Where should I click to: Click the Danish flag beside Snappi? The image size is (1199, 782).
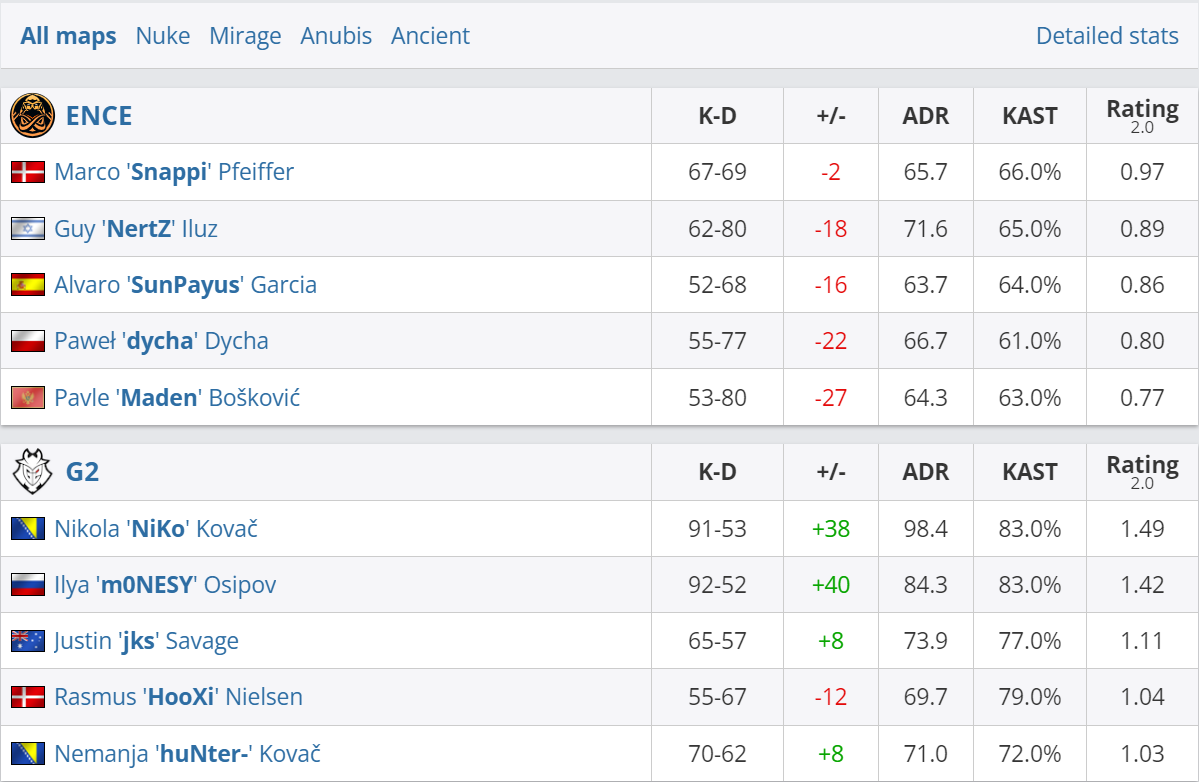[x=27, y=172]
